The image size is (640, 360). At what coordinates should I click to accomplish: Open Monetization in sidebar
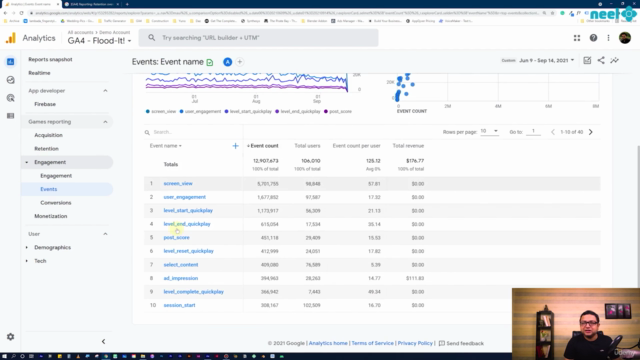click(51, 216)
